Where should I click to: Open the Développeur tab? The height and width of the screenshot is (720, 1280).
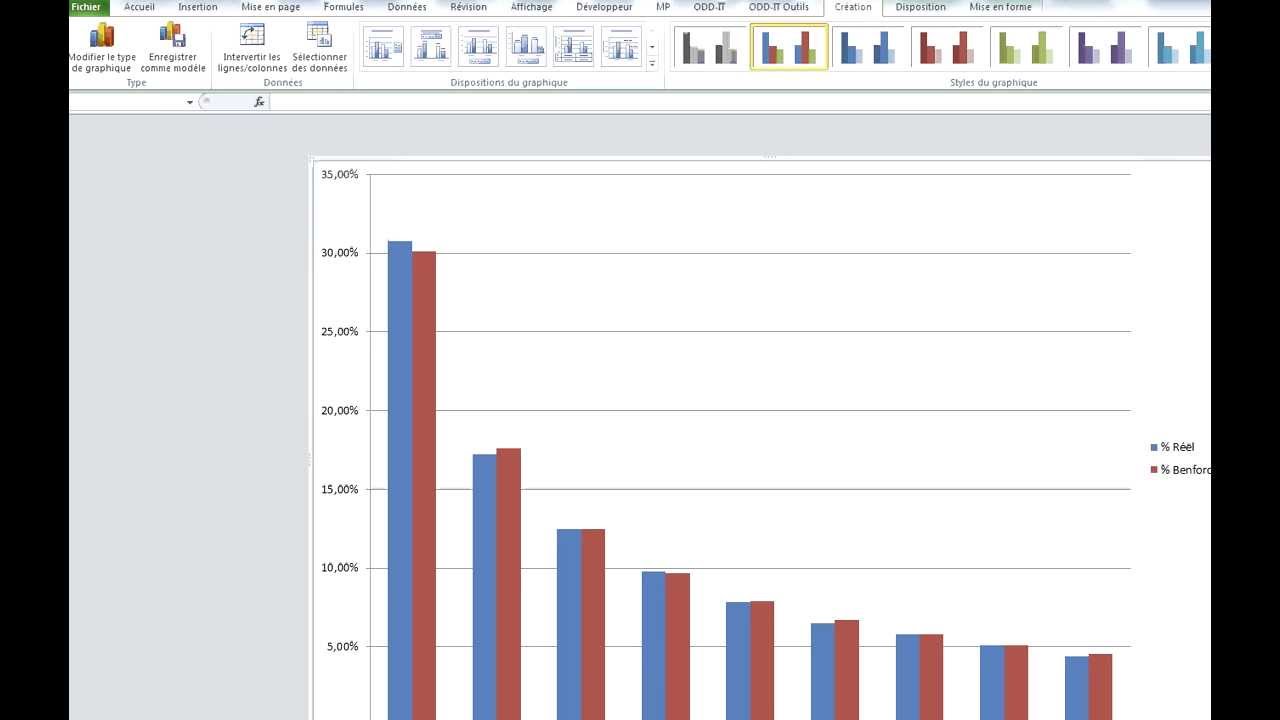tap(604, 7)
